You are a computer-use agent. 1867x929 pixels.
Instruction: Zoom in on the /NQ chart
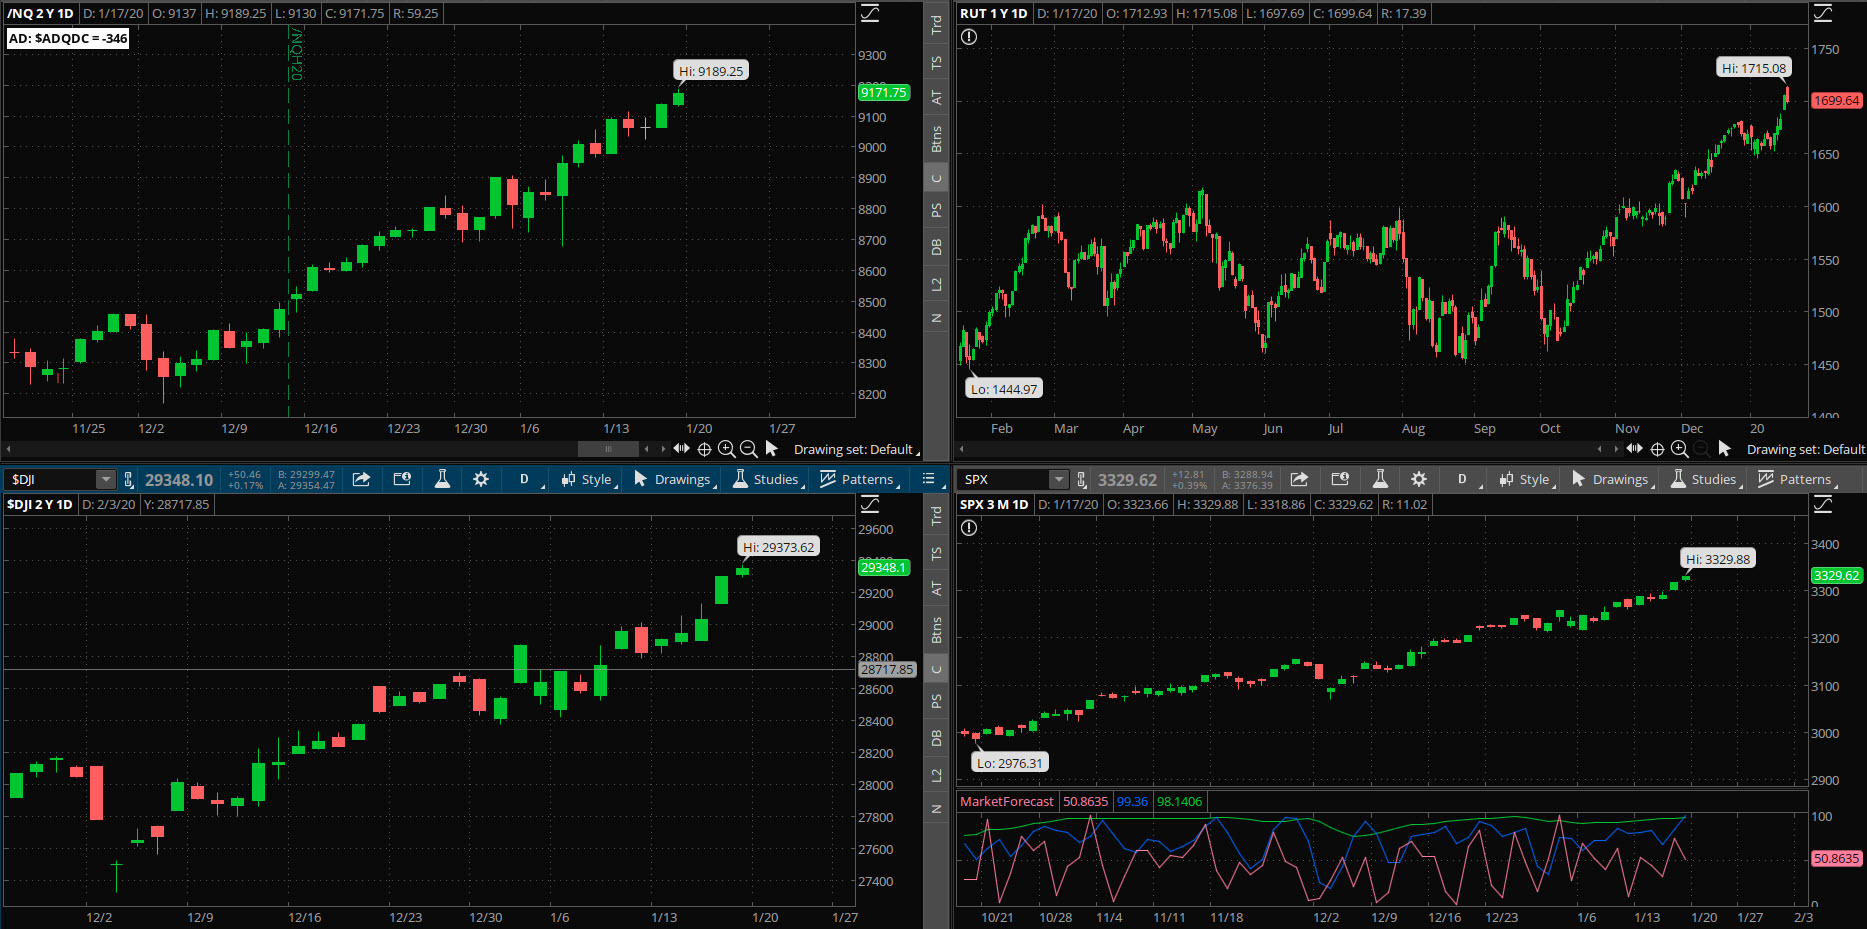(x=727, y=449)
